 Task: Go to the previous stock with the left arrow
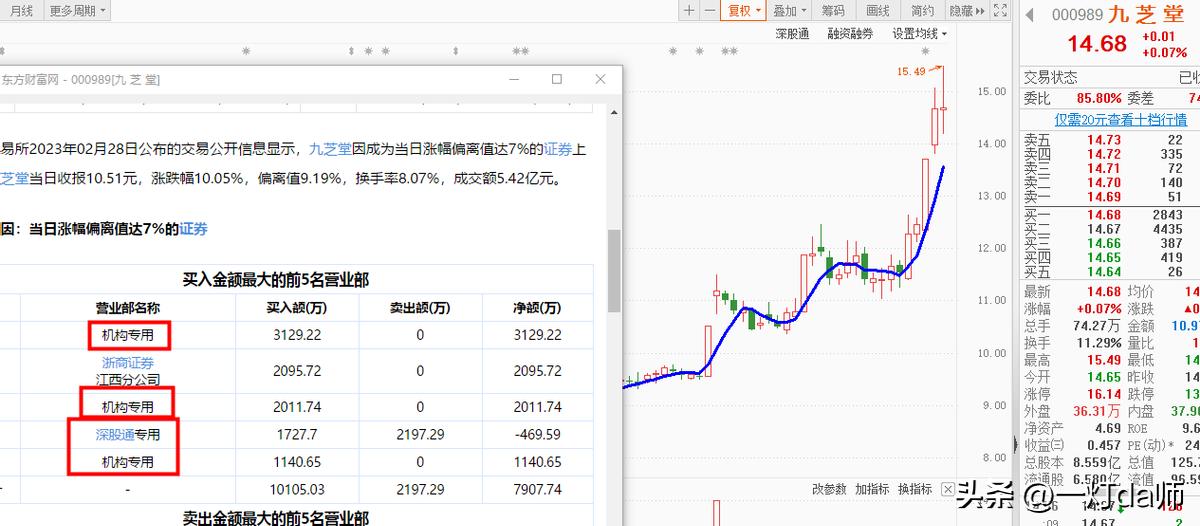pyautogui.click(x=1029, y=14)
